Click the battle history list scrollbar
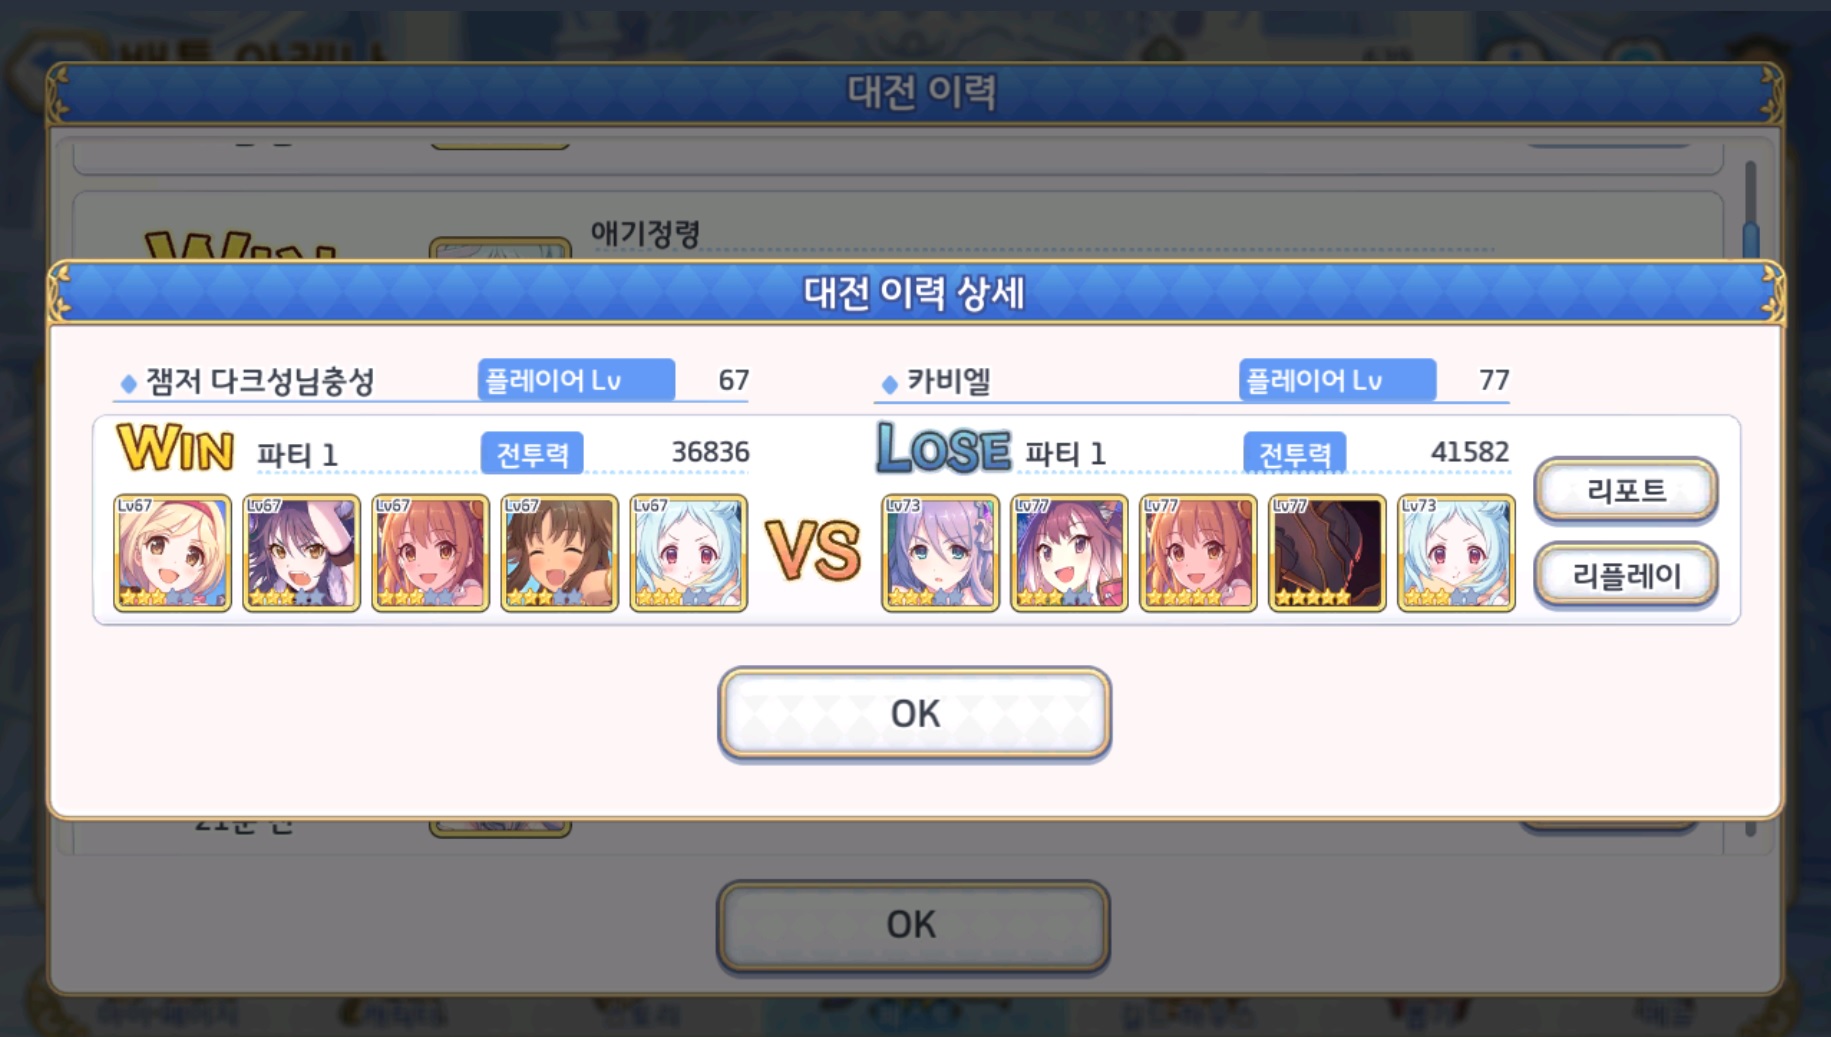 (1750, 210)
